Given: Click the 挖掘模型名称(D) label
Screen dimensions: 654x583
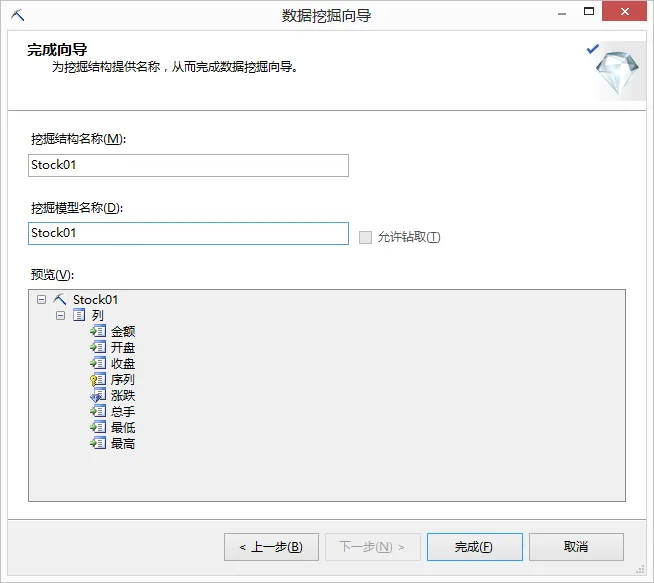Looking at the screenshot, I should coord(77,208).
